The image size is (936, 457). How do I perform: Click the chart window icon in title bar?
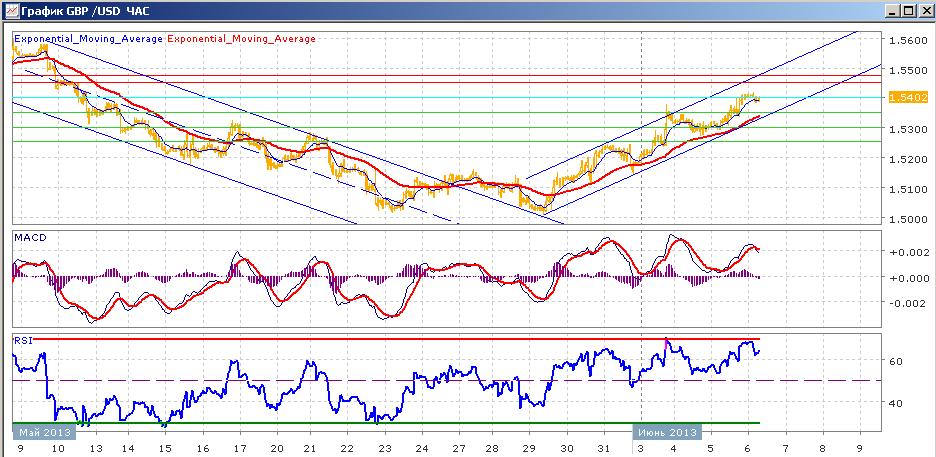click(x=11, y=11)
